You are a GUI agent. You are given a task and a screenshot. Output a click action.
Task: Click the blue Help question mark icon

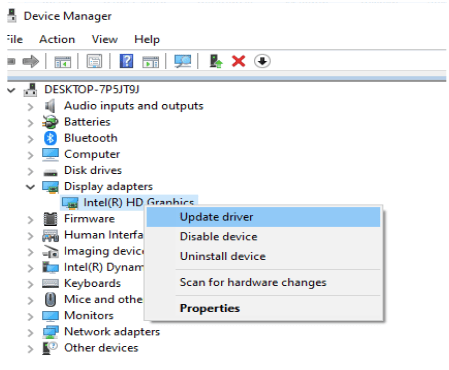pyautogui.click(x=126, y=61)
